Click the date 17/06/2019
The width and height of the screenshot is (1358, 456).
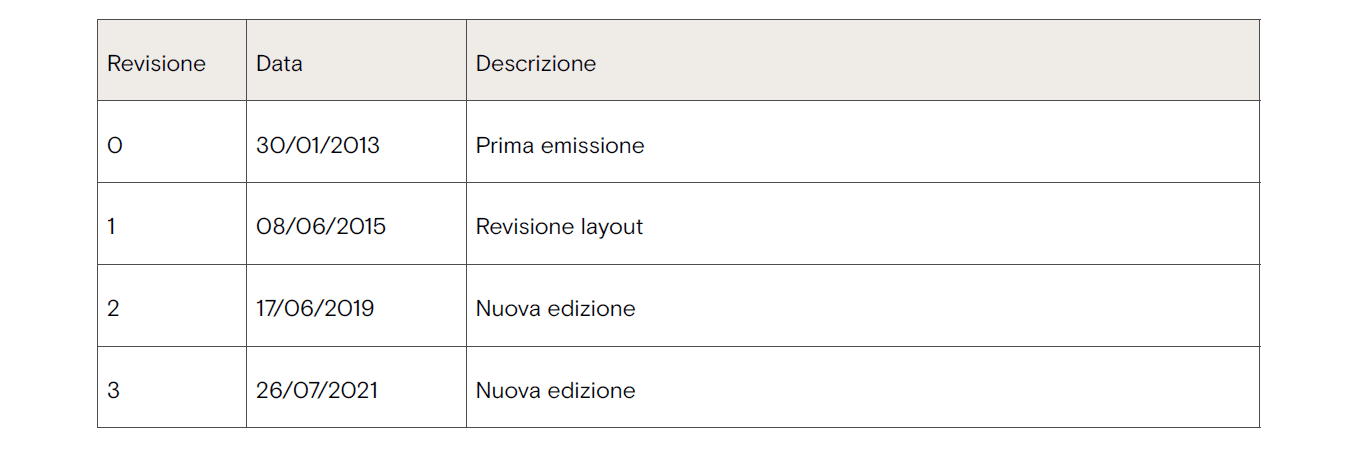(315, 309)
